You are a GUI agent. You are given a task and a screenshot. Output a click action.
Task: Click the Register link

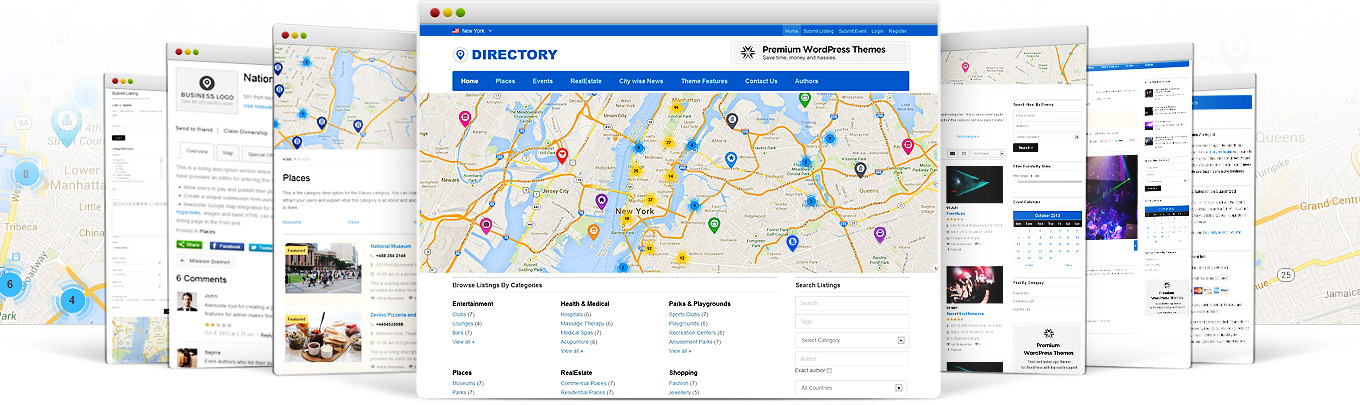(x=898, y=31)
